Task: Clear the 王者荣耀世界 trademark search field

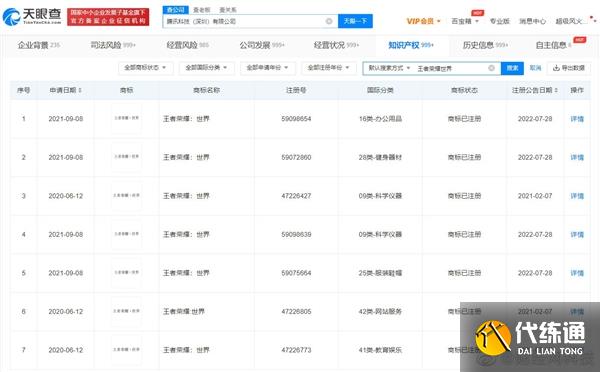Action: coord(491,68)
